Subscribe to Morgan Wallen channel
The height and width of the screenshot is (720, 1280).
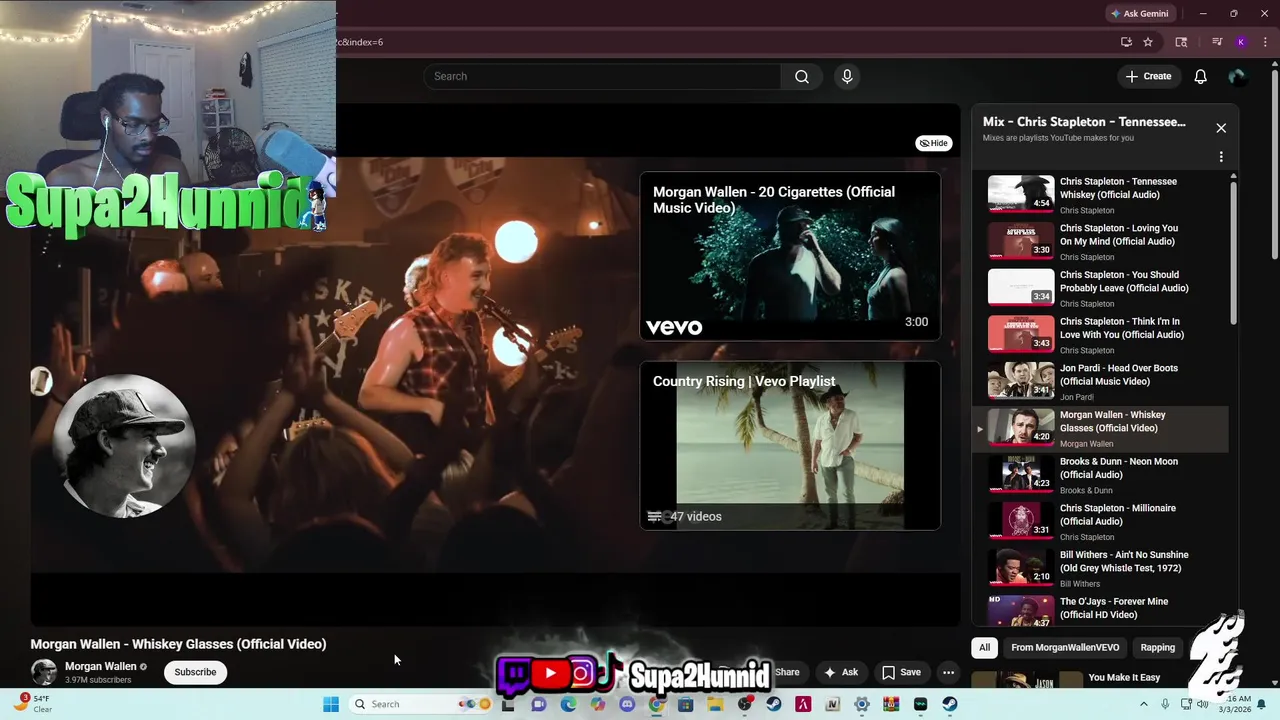click(195, 672)
